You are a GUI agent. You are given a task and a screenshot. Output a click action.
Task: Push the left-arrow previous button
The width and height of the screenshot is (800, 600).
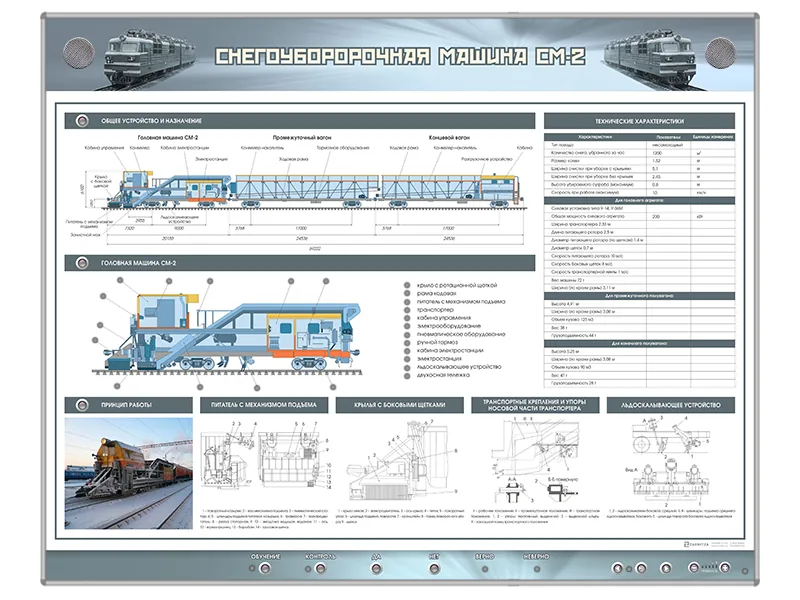tap(617, 568)
